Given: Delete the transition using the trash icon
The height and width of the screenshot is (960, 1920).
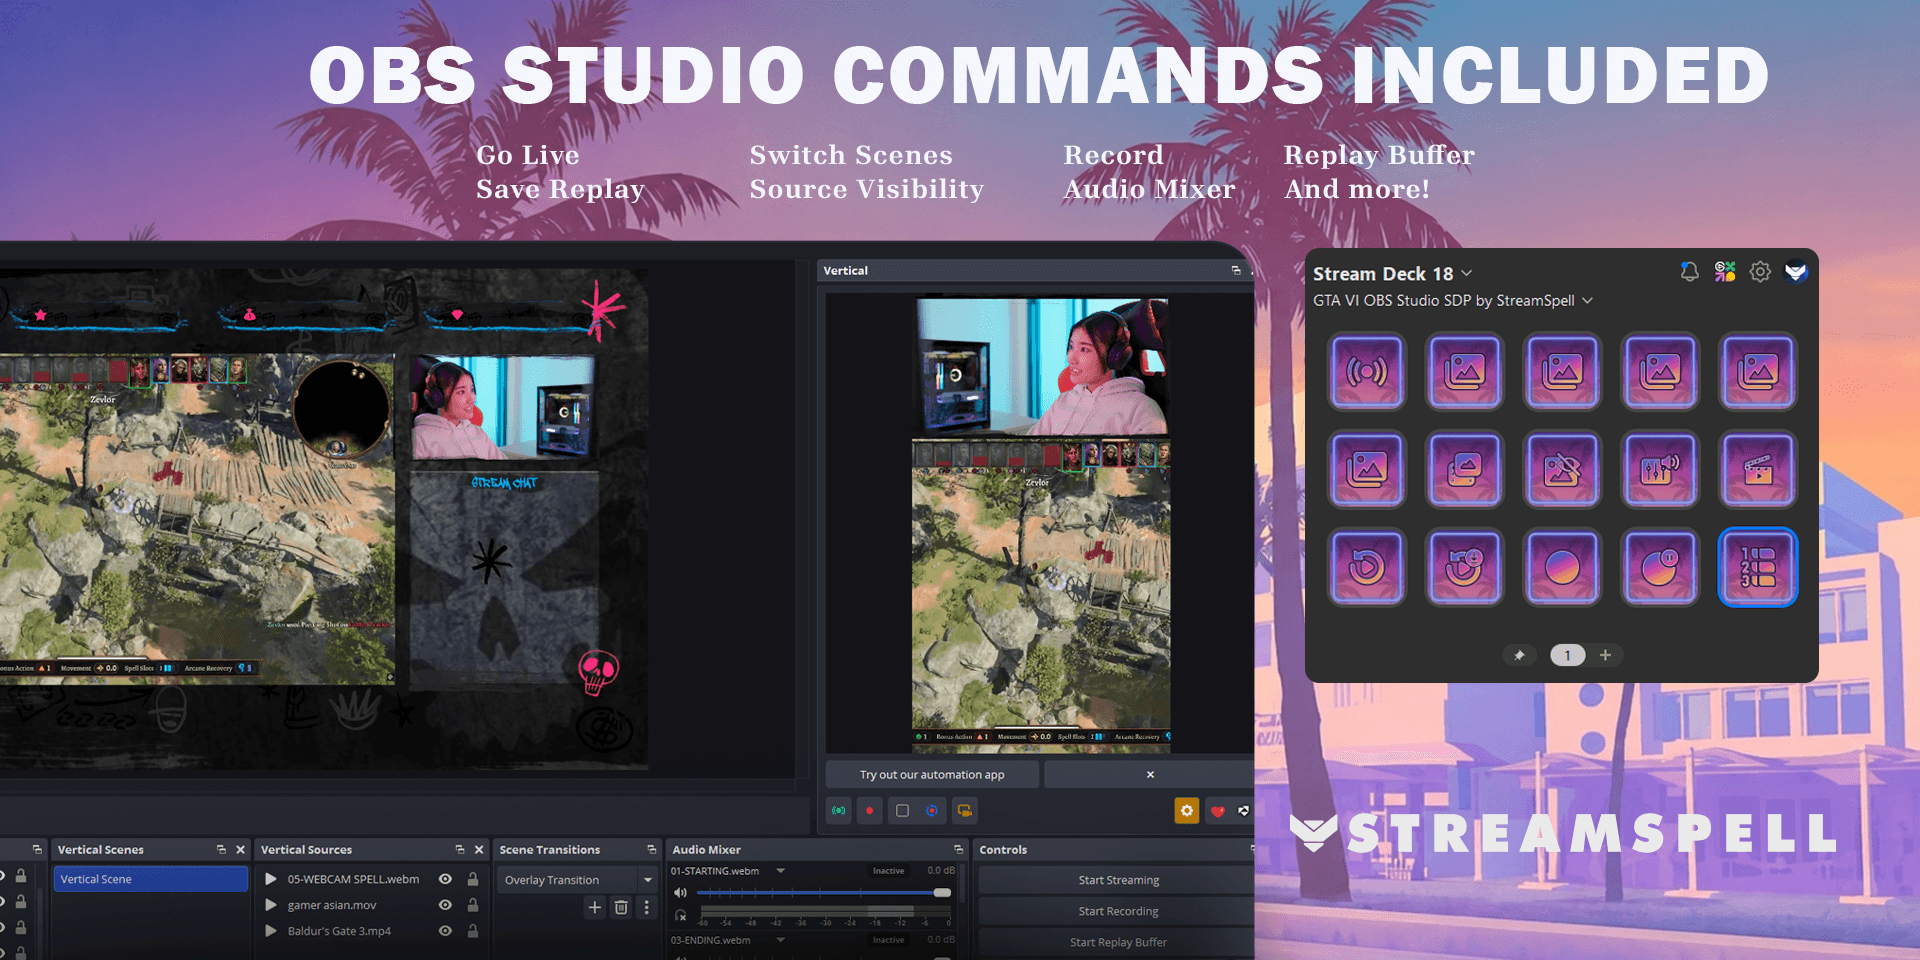Looking at the screenshot, I should (621, 907).
